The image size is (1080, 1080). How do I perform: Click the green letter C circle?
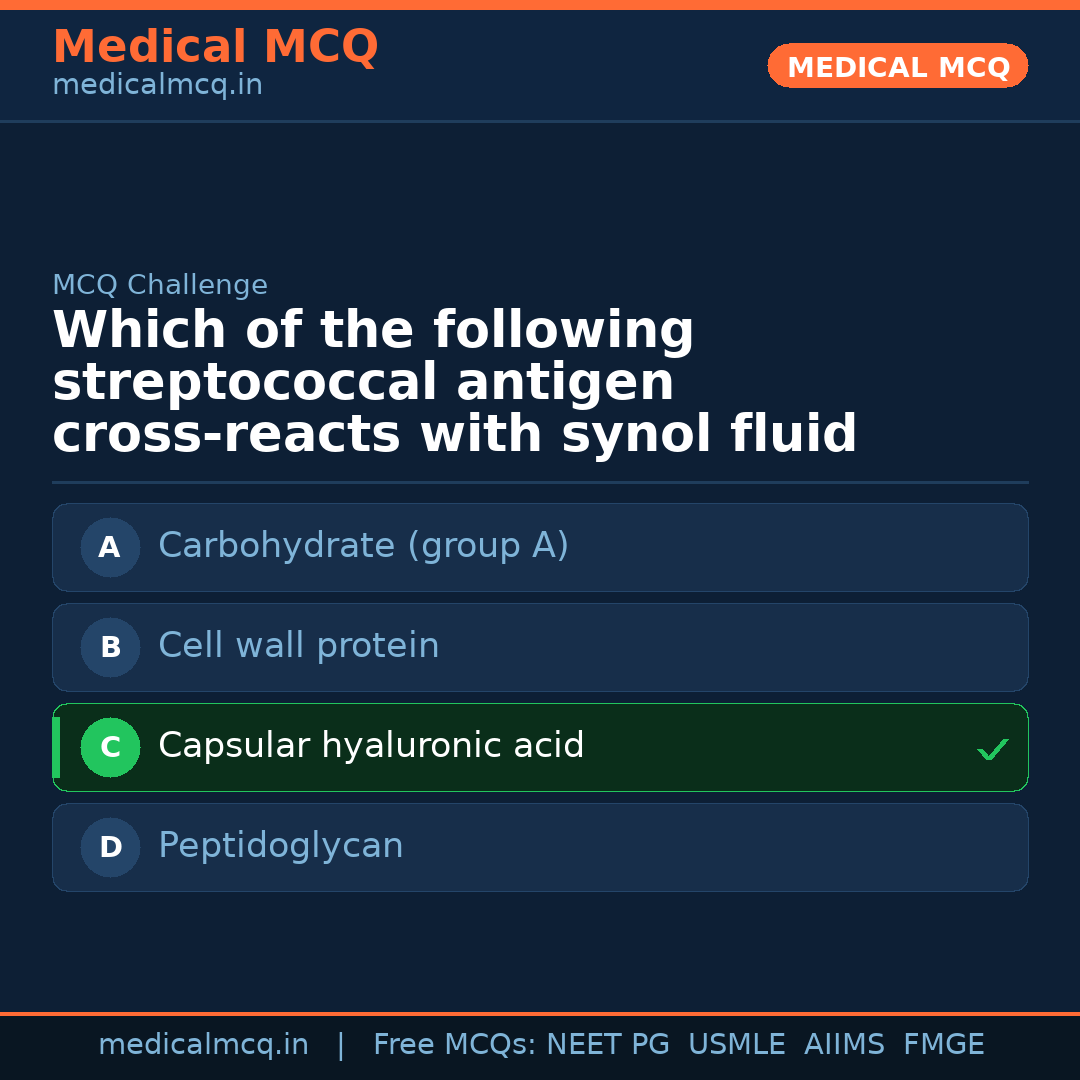coord(110,747)
